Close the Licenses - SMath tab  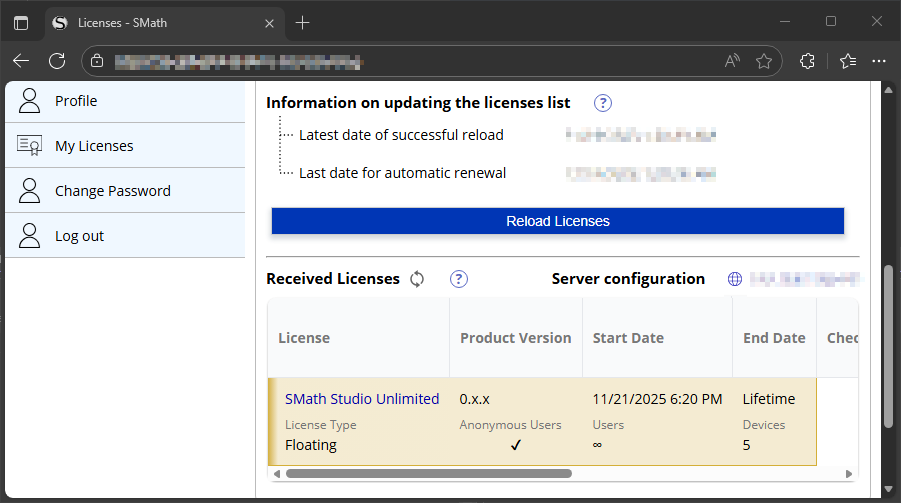pos(269,24)
